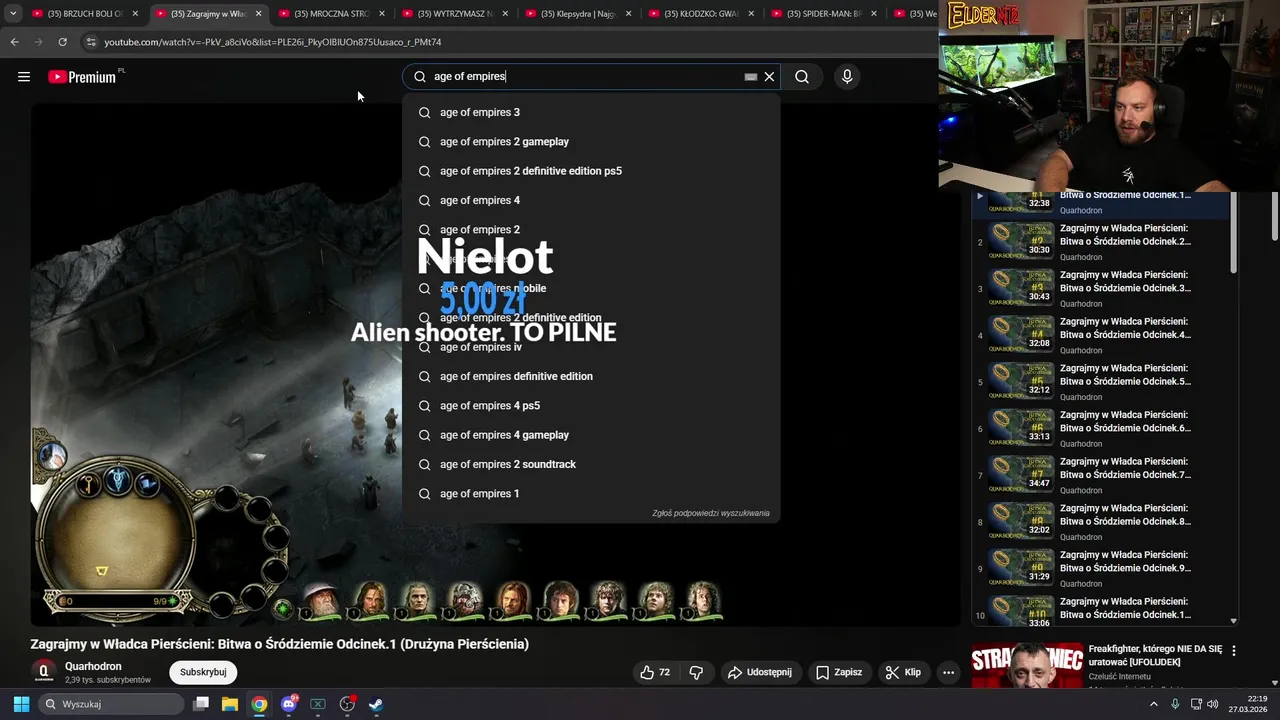Play playlist video Odcinek.2 thumbnail
This screenshot has width=1280, height=720.
(x=1021, y=242)
